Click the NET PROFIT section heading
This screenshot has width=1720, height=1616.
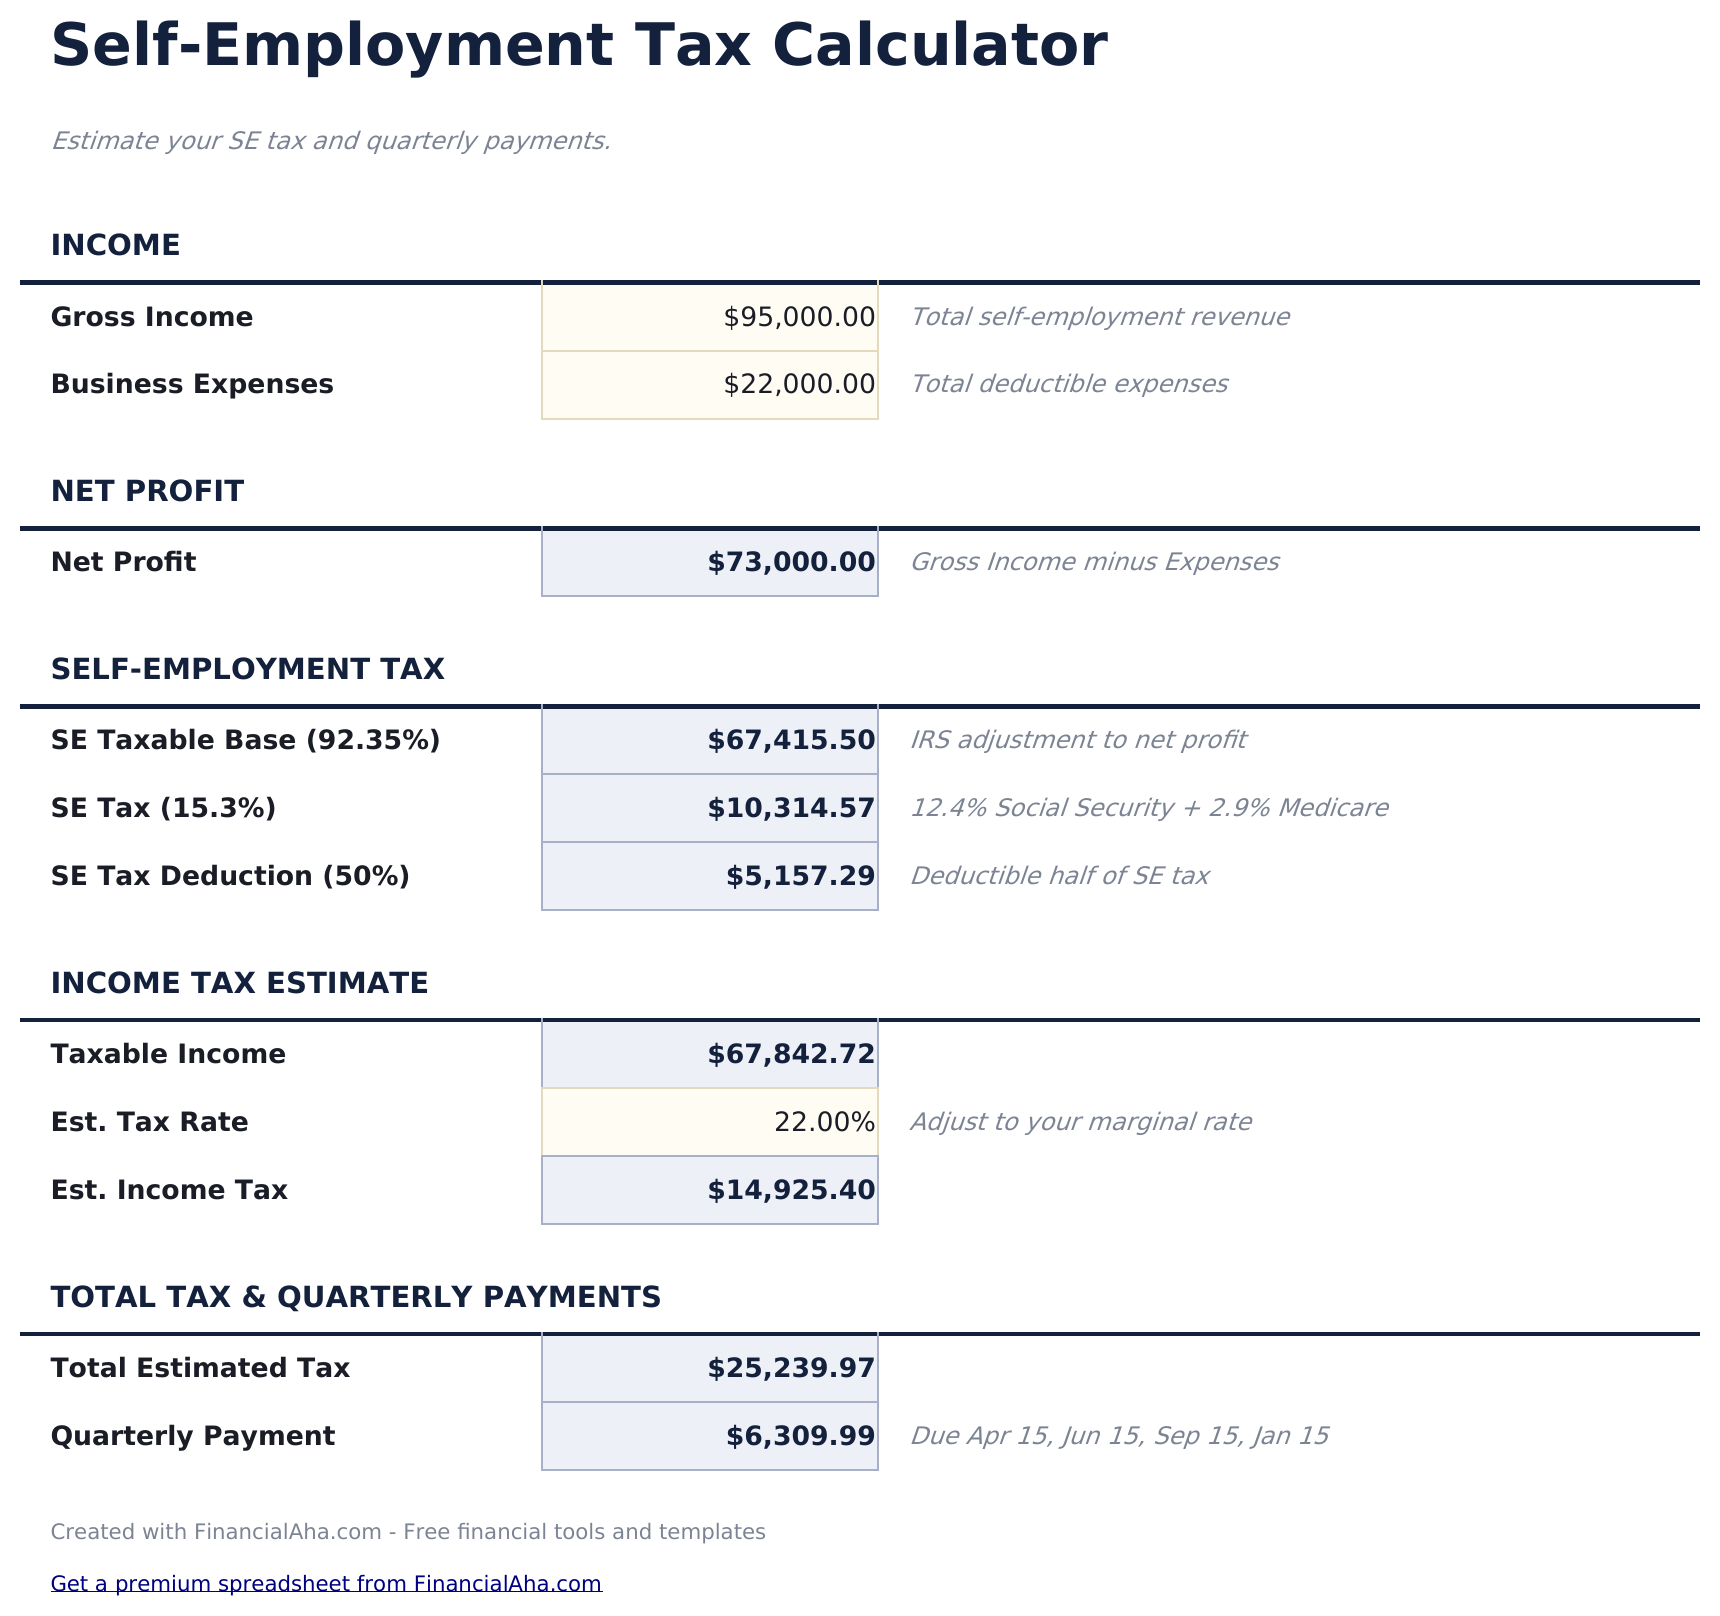(x=147, y=491)
